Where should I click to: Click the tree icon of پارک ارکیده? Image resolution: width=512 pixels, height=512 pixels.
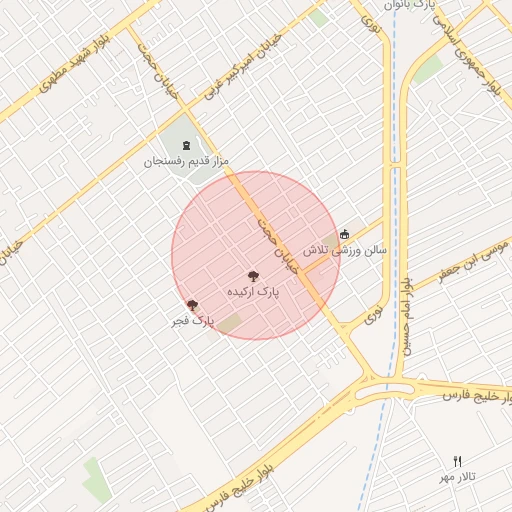pos(254,276)
